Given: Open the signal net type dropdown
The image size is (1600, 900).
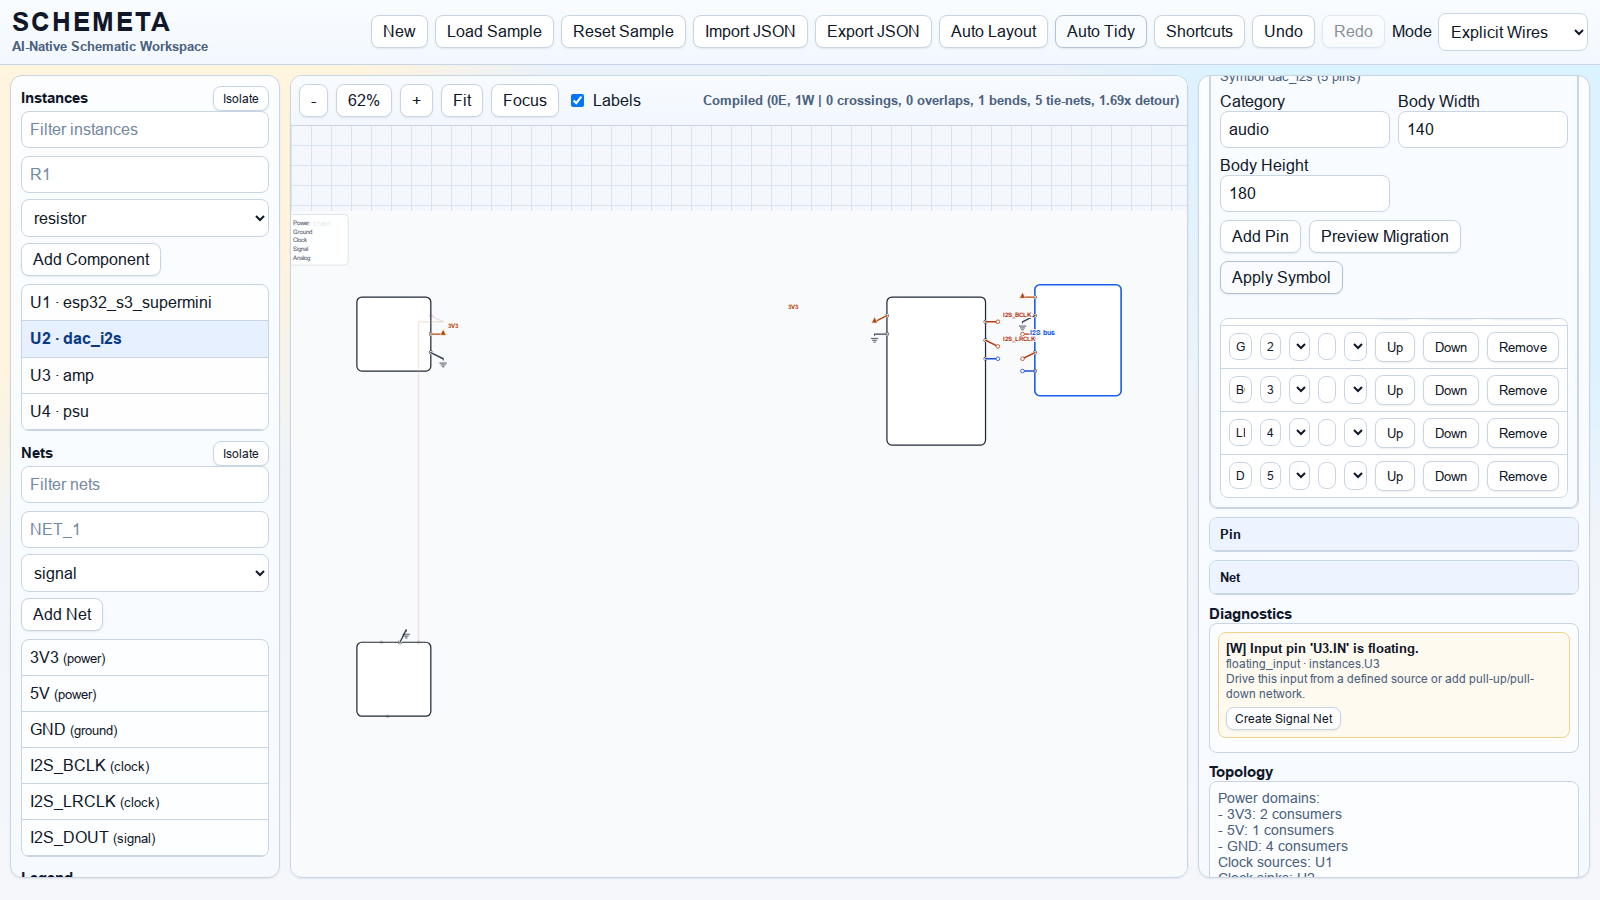Looking at the screenshot, I should [145, 573].
